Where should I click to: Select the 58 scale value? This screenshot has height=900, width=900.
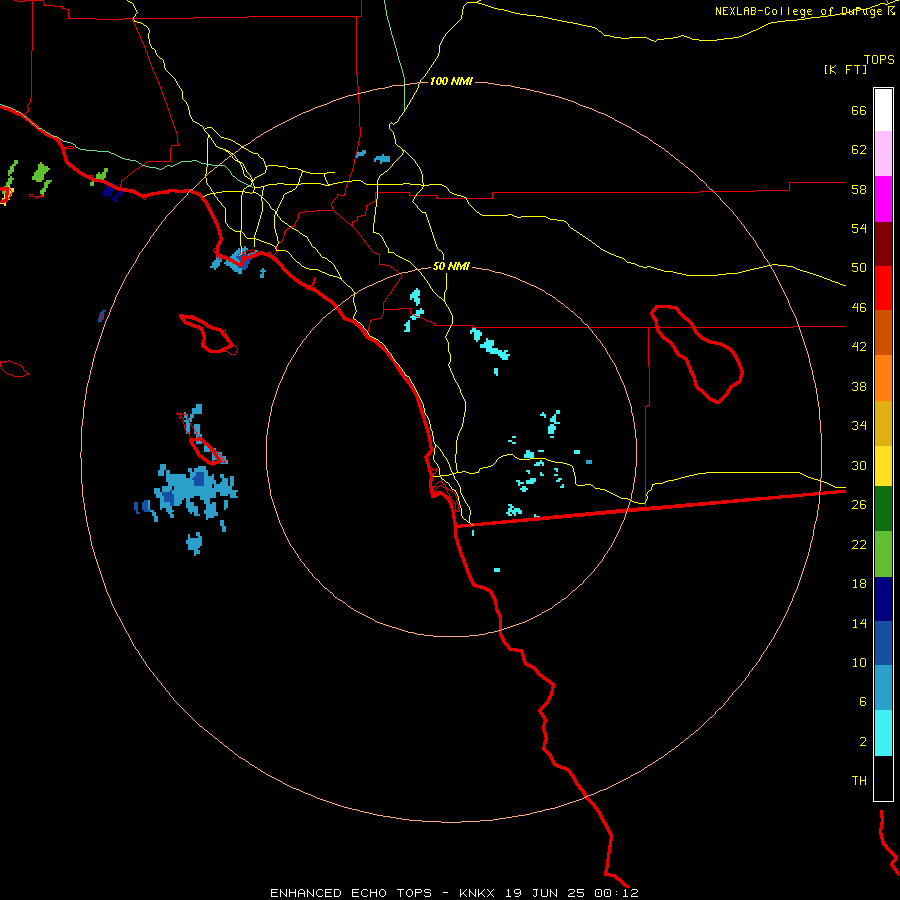point(859,189)
